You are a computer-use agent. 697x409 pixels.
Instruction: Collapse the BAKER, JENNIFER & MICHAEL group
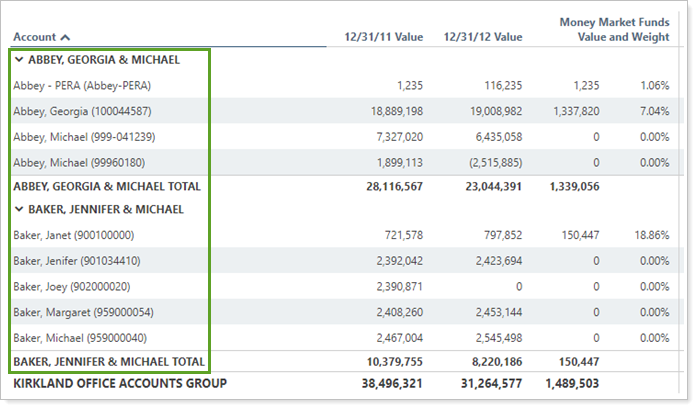pyautogui.click(x=19, y=210)
